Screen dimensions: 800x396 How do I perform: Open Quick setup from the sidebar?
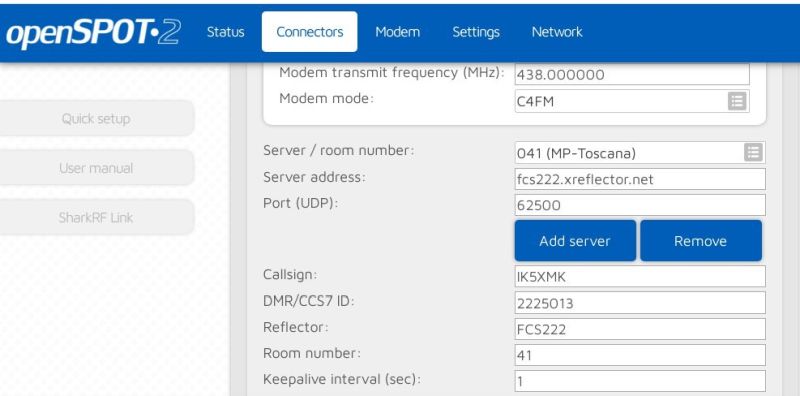tap(95, 118)
